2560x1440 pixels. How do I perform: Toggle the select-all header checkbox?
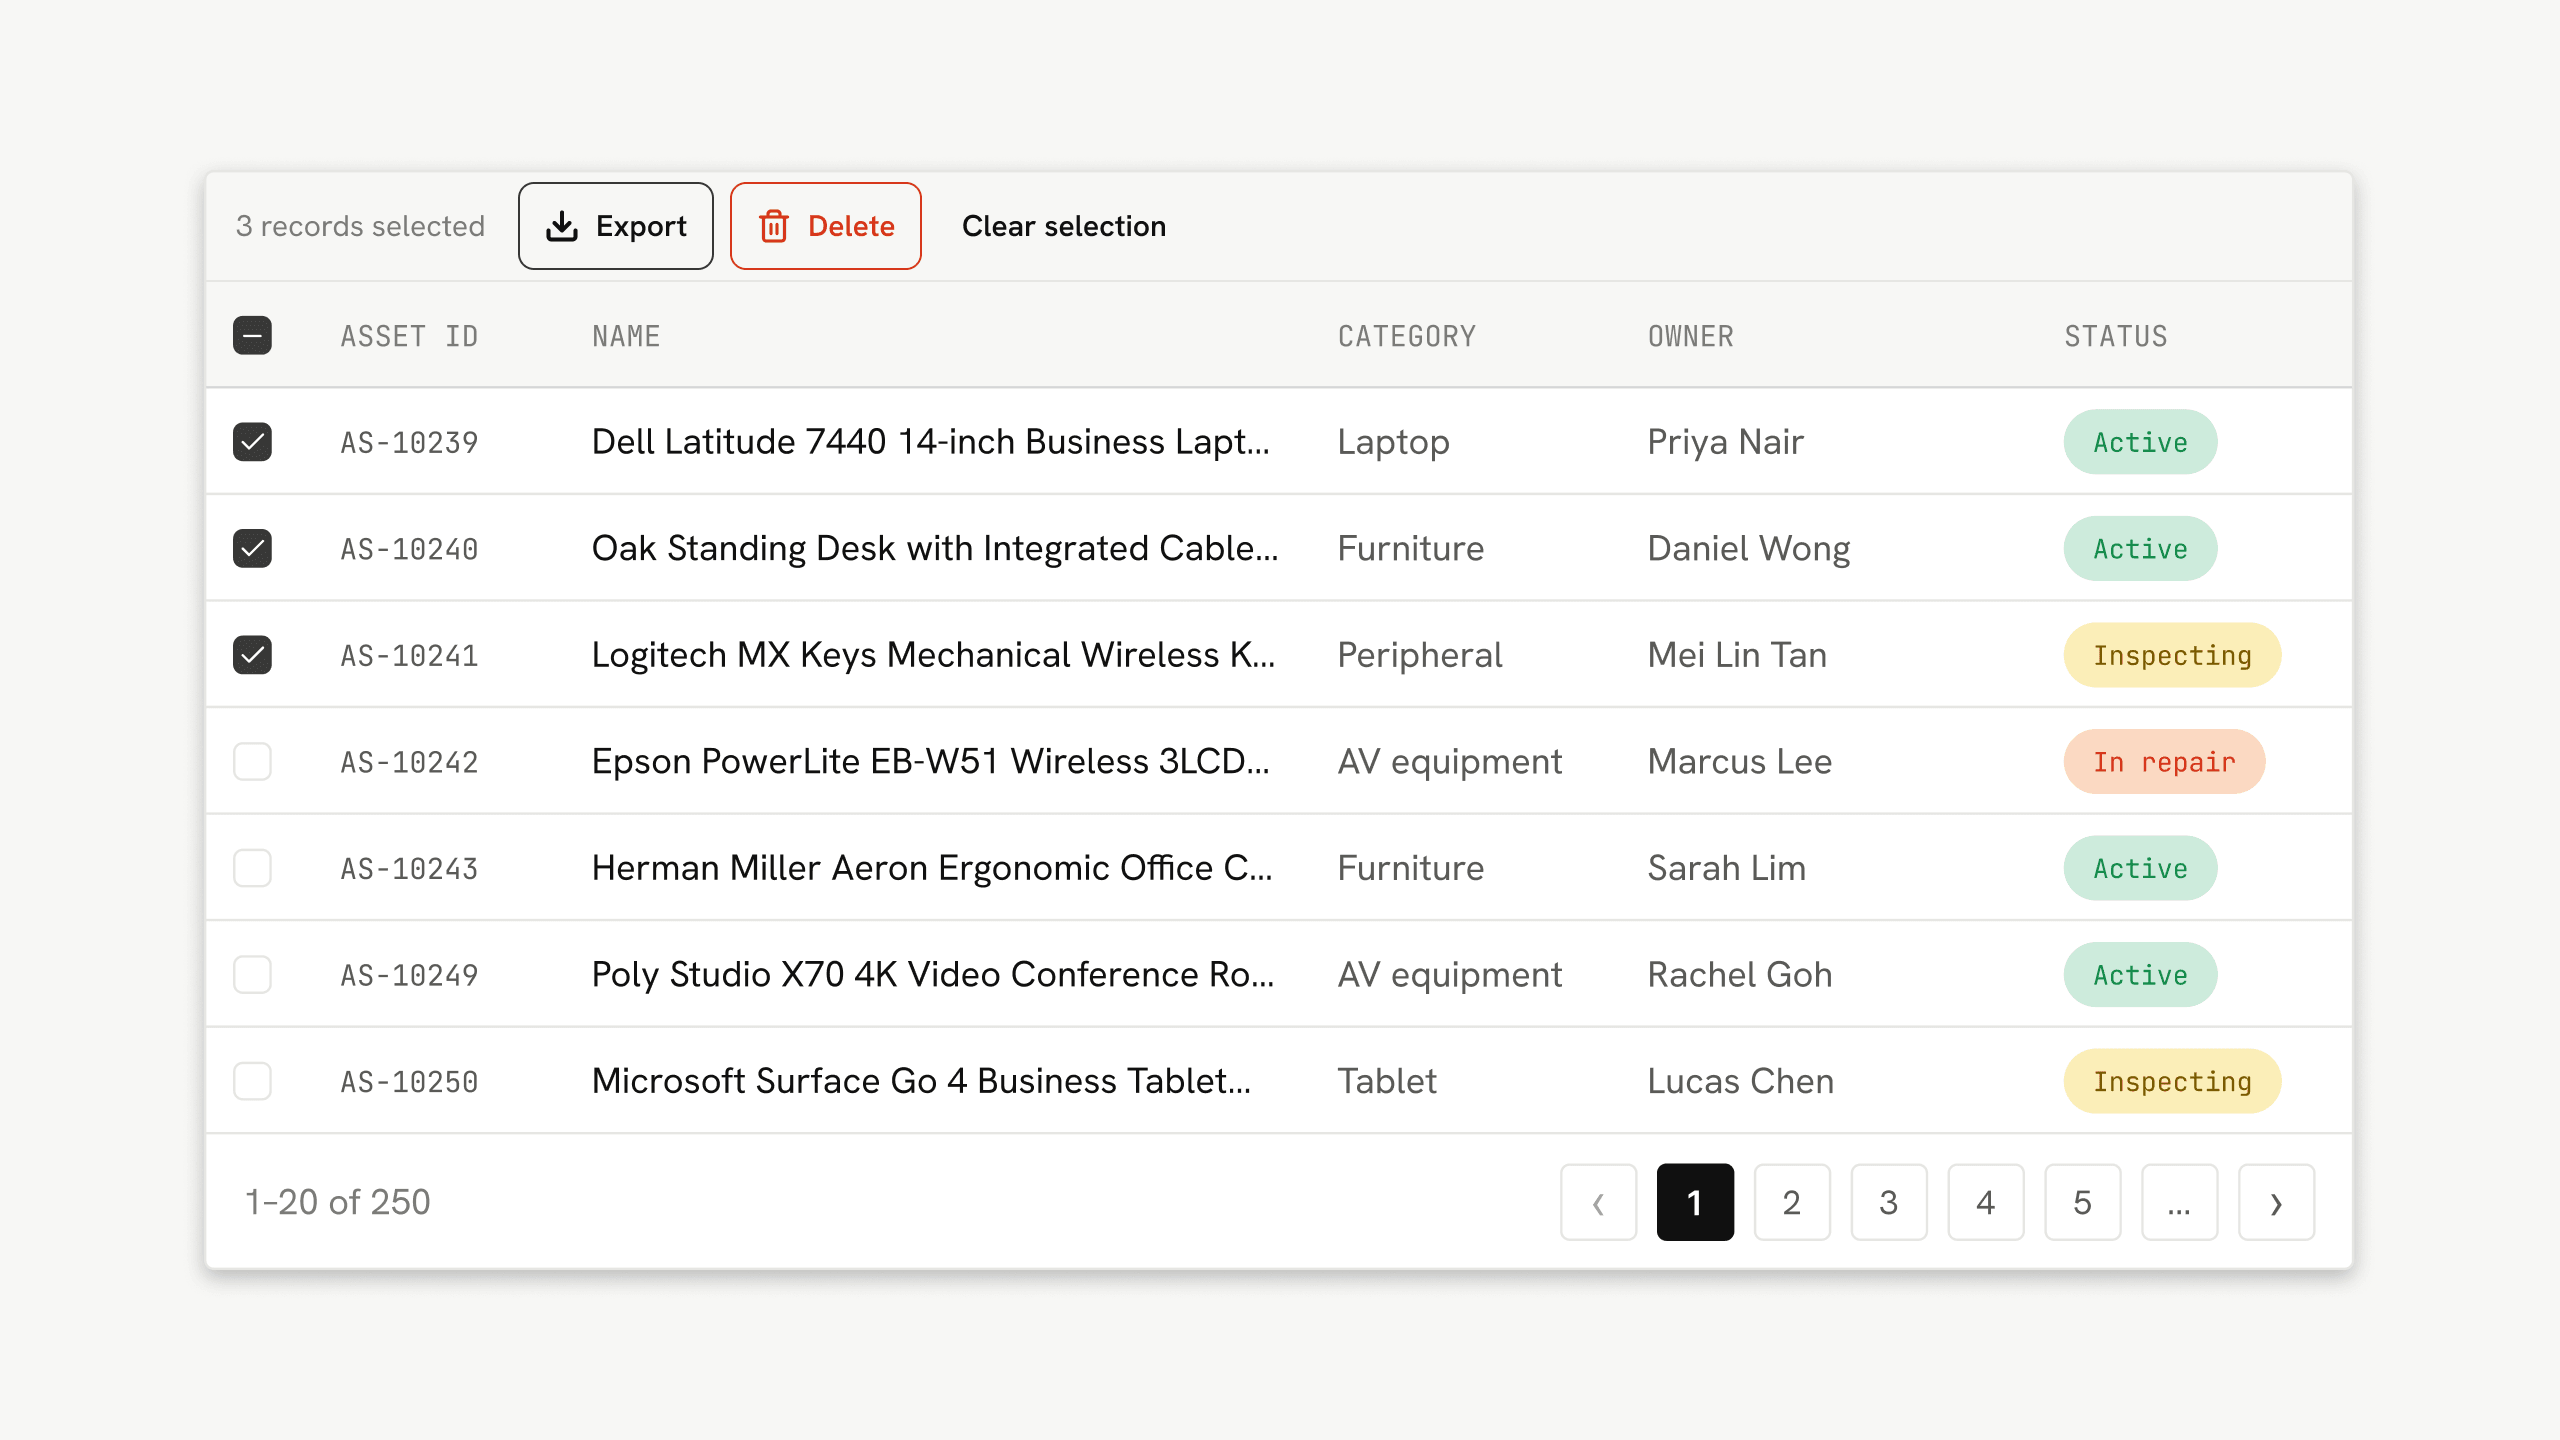(x=252, y=336)
